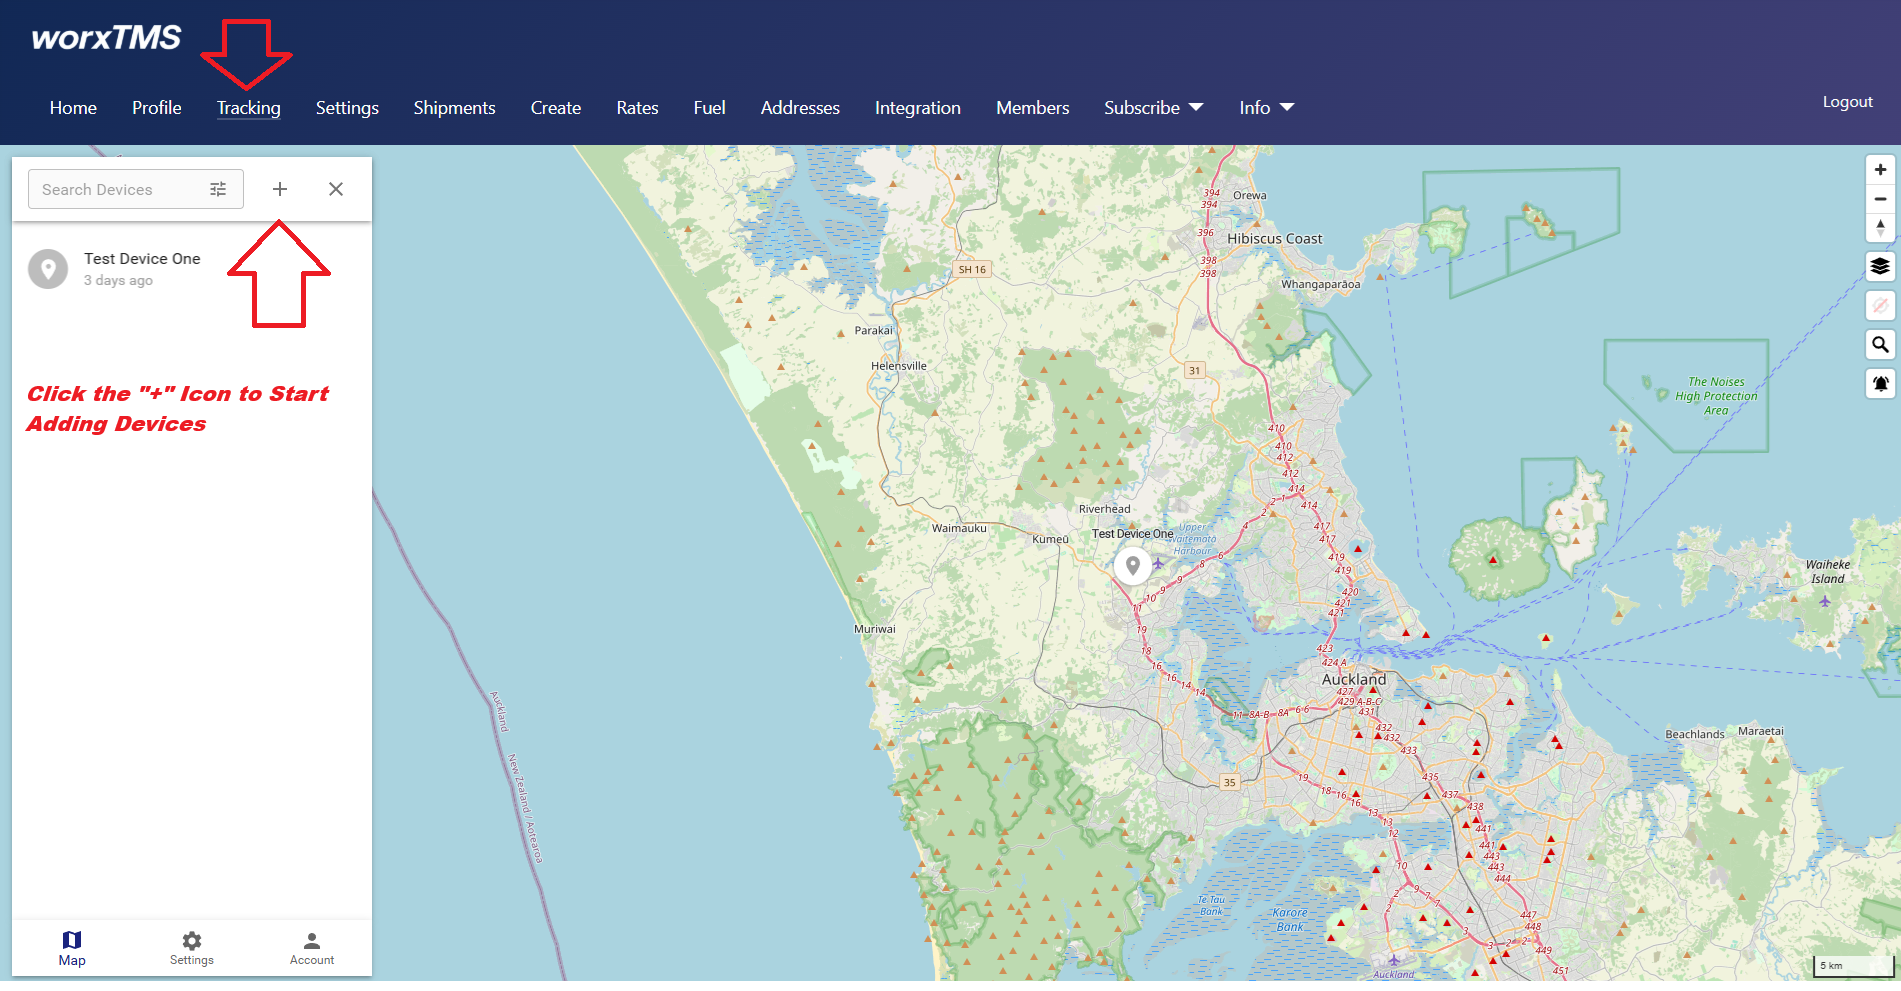This screenshot has height=991, width=1901.
Task: Click the notifications bell on the map
Action: coord(1881,384)
